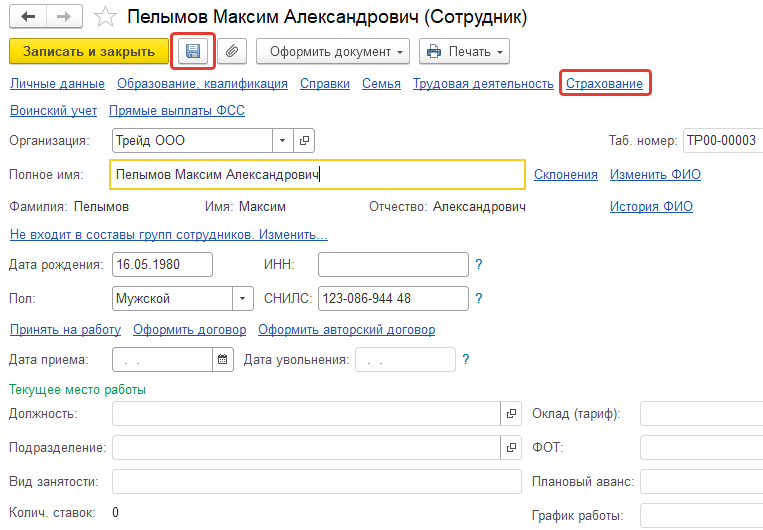Save record with the floppy disk icon
This screenshot has width=763, height=530.
coord(194,50)
